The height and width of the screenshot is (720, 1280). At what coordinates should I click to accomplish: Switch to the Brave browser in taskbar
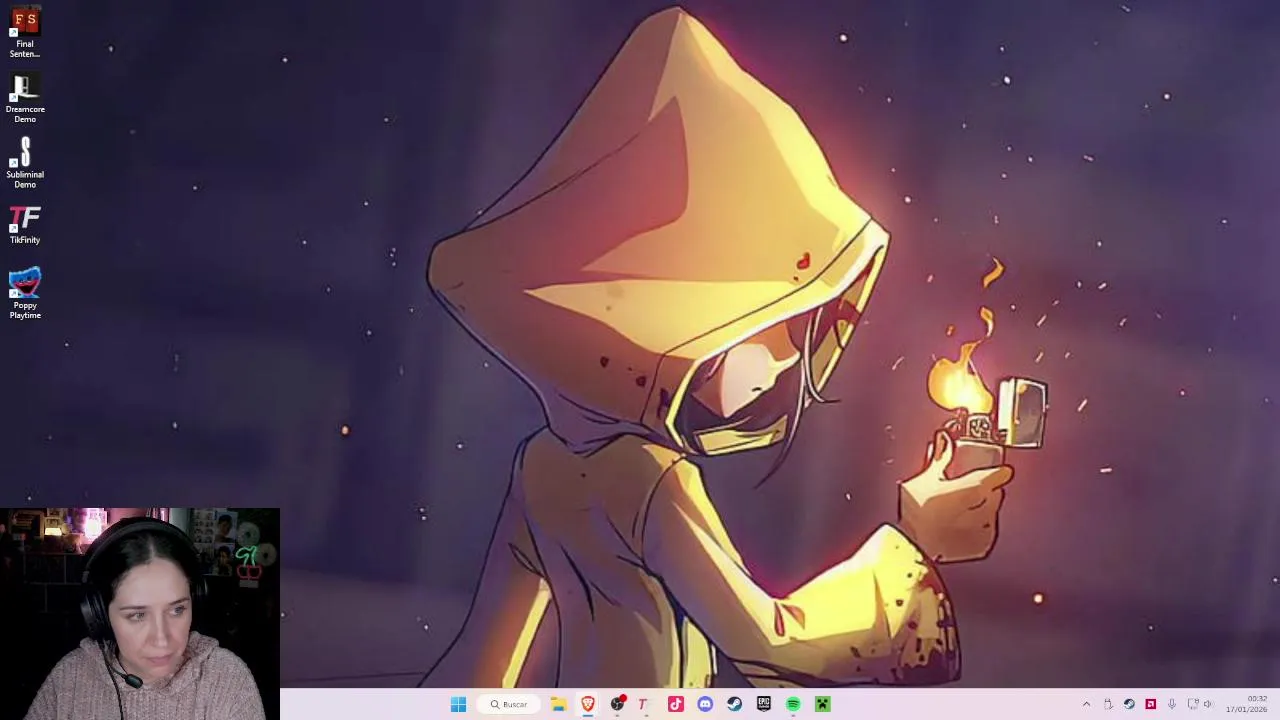point(588,704)
